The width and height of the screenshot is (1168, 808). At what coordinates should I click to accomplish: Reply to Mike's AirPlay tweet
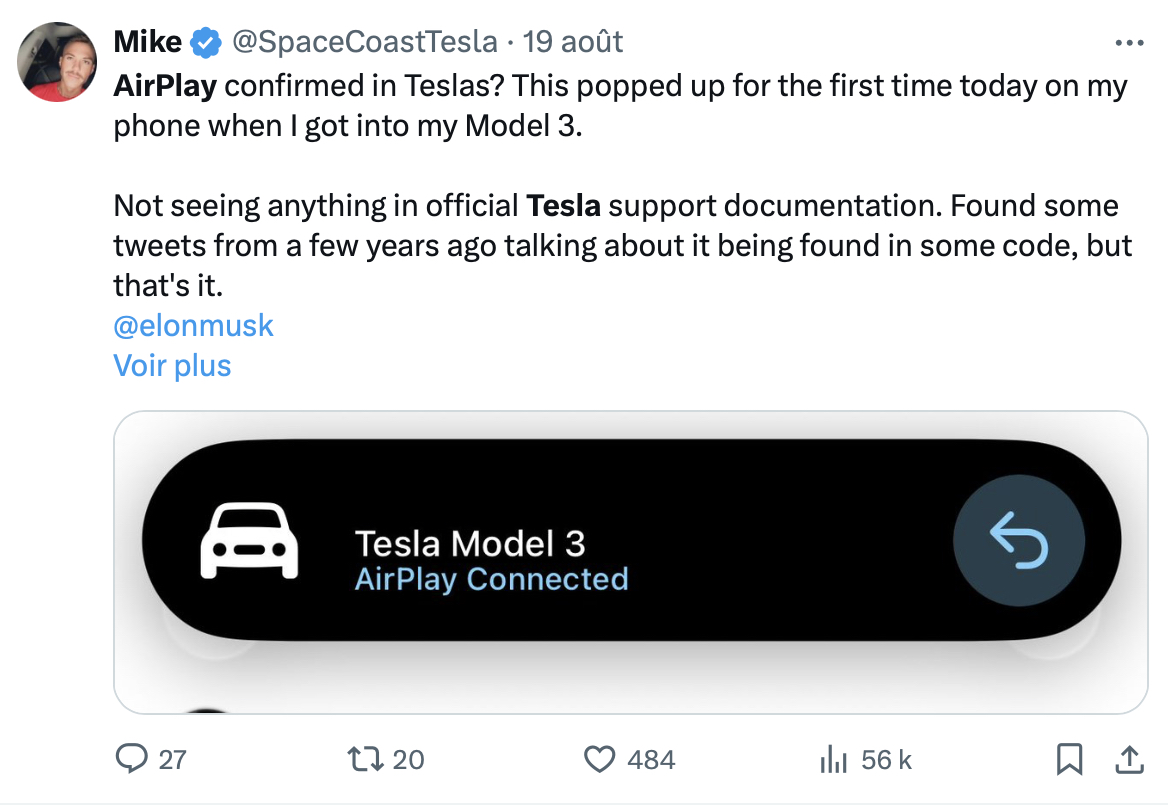[134, 760]
